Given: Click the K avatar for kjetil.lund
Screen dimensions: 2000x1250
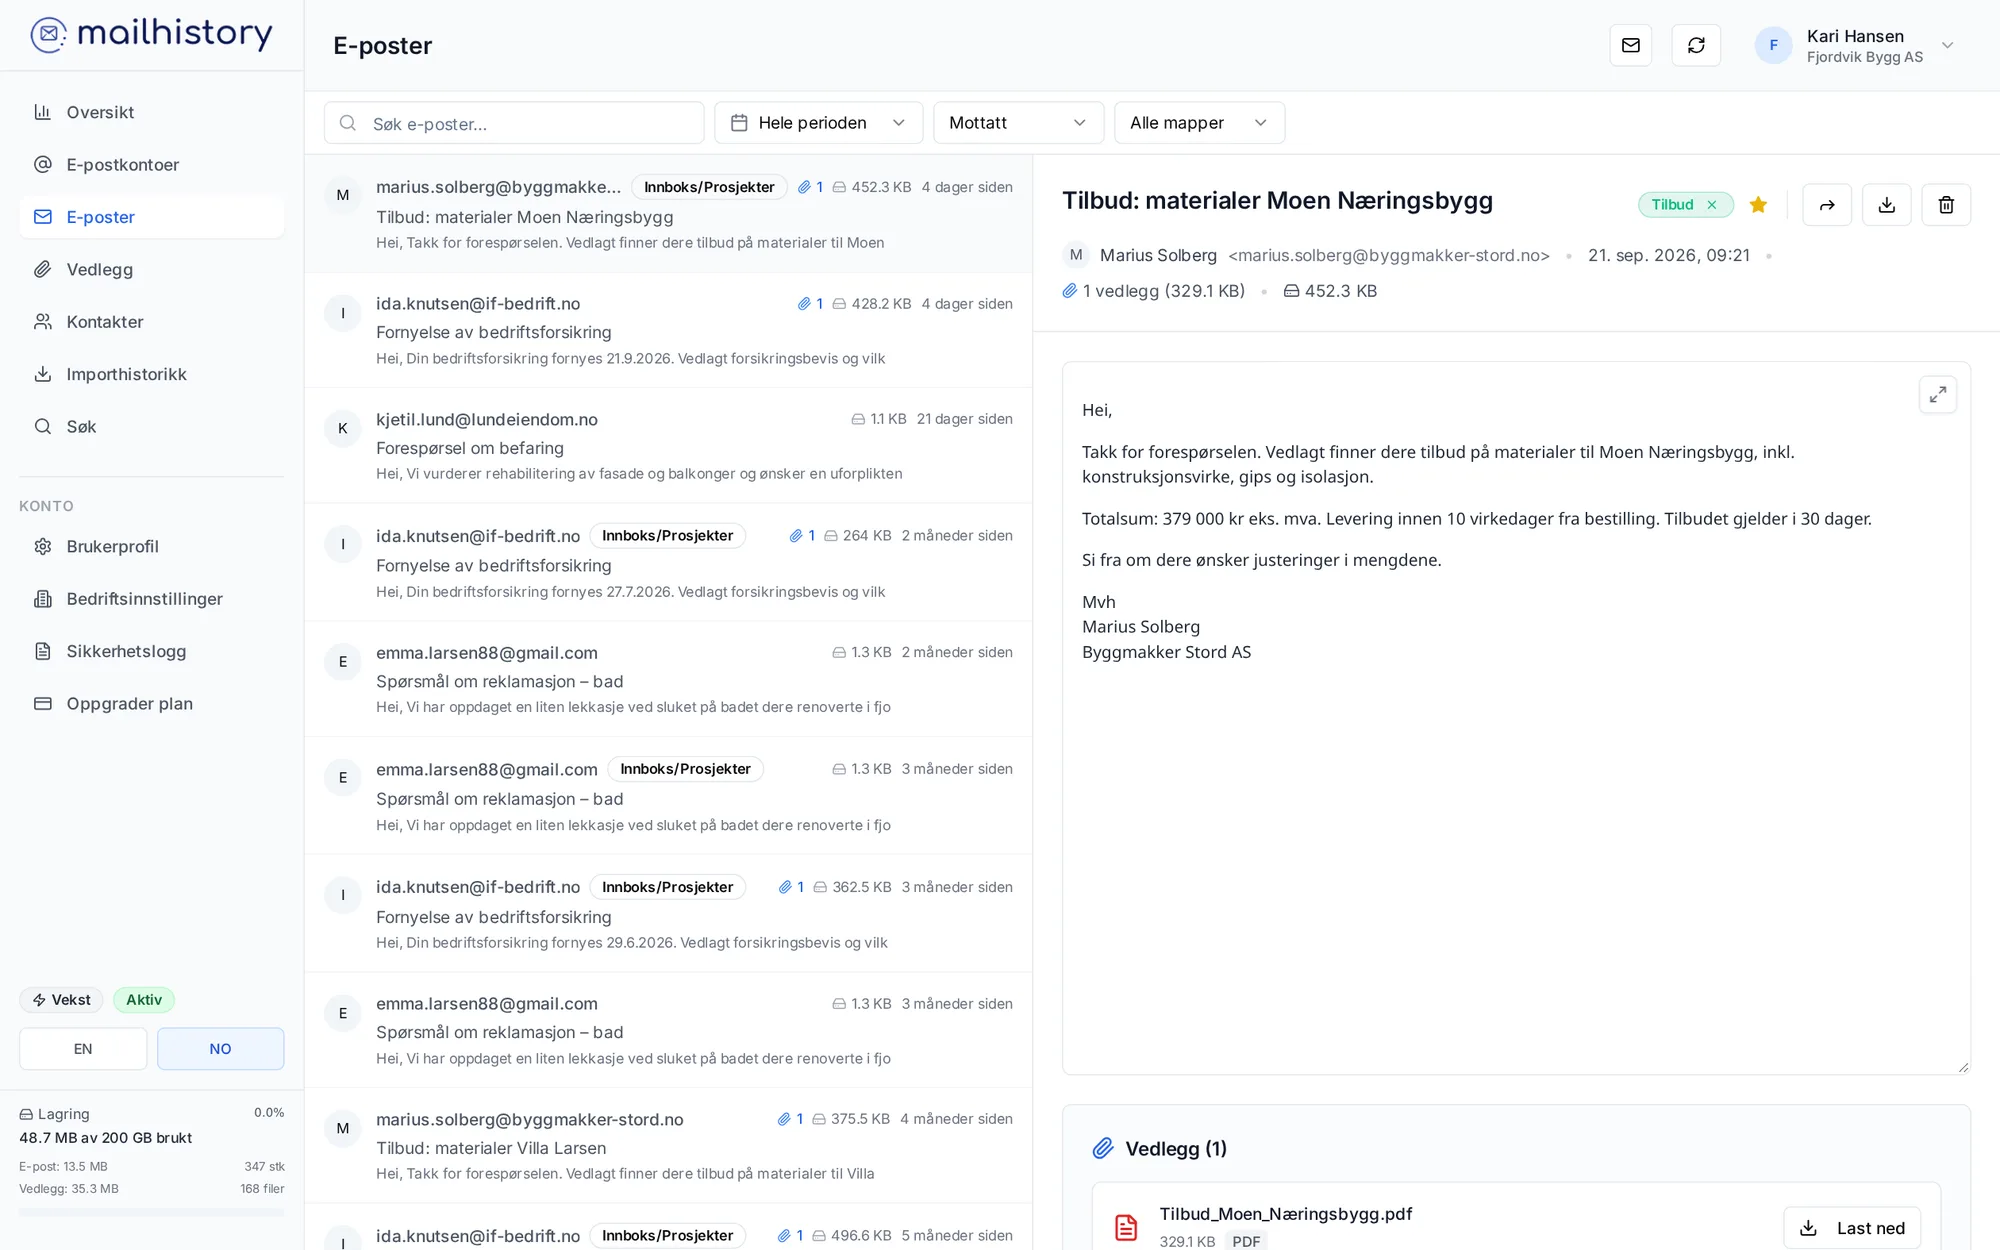Looking at the screenshot, I should click(343, 428).
